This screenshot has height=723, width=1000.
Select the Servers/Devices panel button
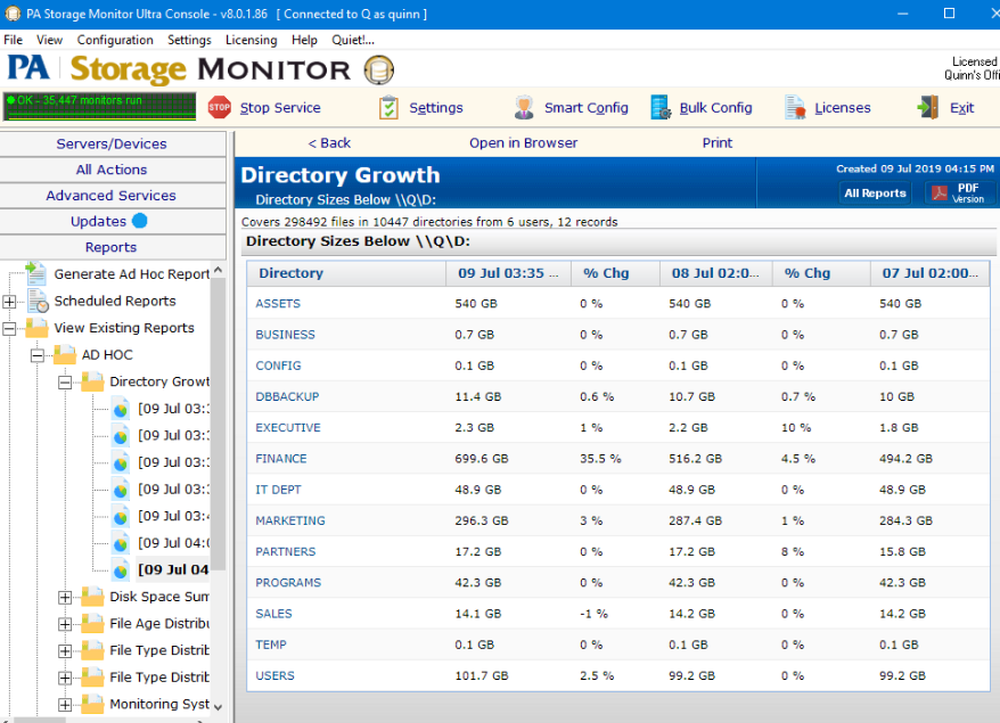(x=112, y=143)
